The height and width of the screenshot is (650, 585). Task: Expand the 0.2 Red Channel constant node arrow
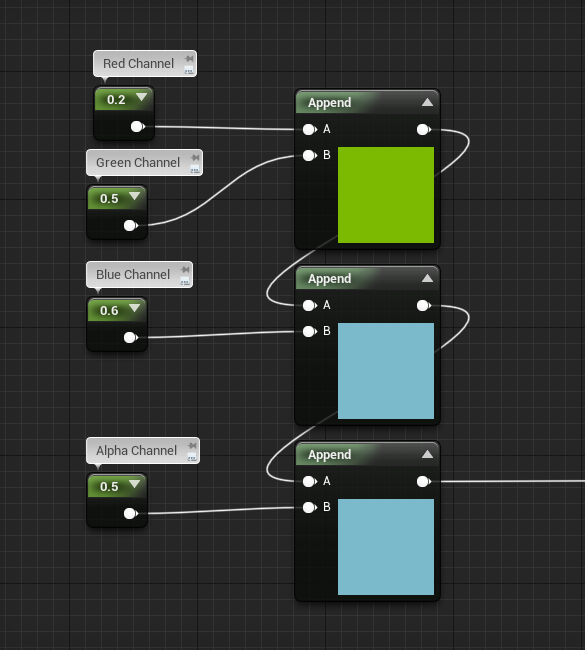141,97
